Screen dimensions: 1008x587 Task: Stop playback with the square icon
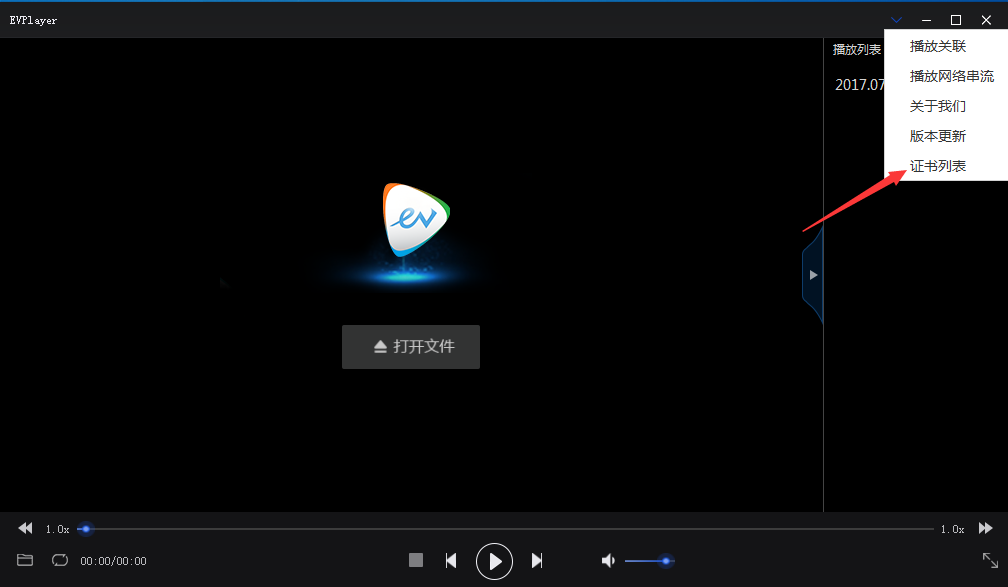[x=416, y=560]
